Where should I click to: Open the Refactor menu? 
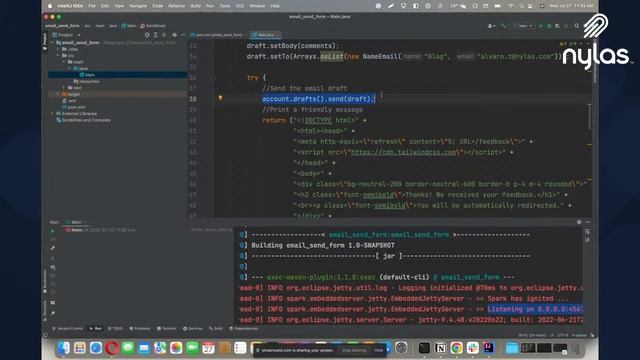tap(176, 6)
